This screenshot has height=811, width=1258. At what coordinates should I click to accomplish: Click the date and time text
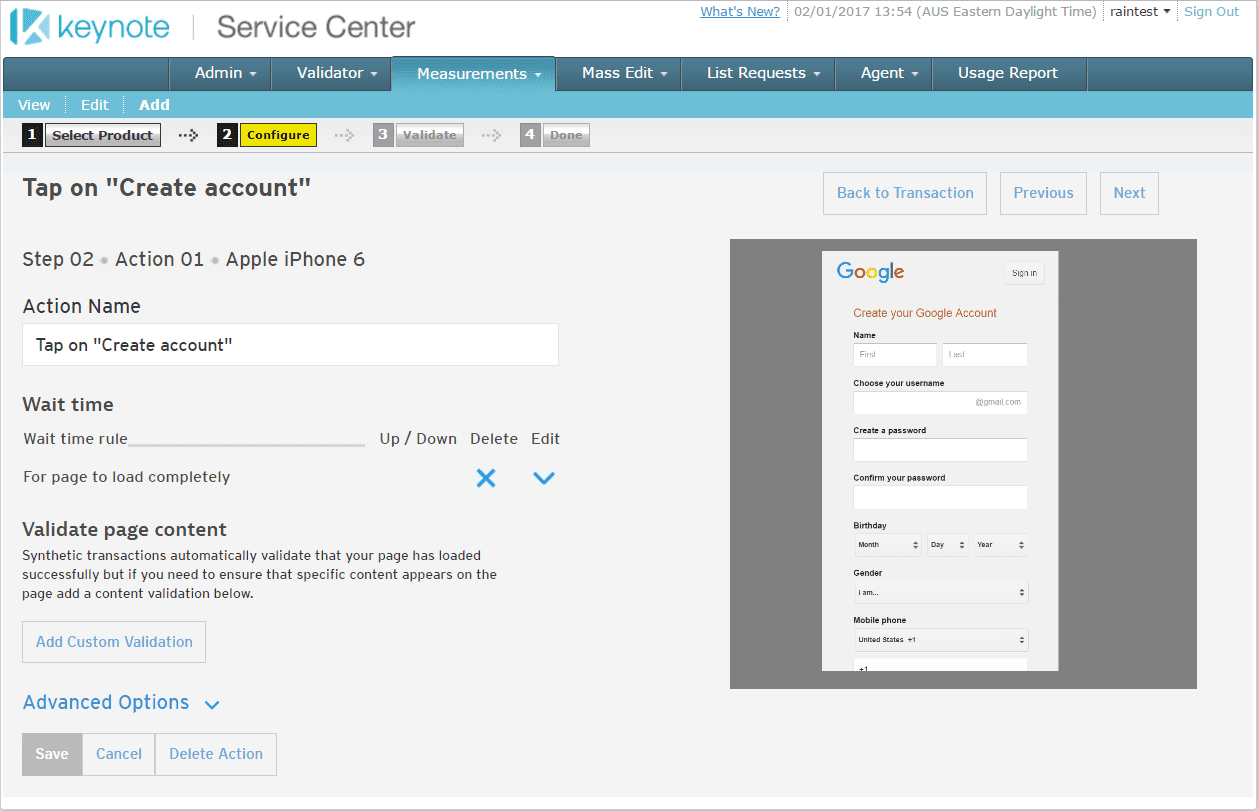click(944, 12)
